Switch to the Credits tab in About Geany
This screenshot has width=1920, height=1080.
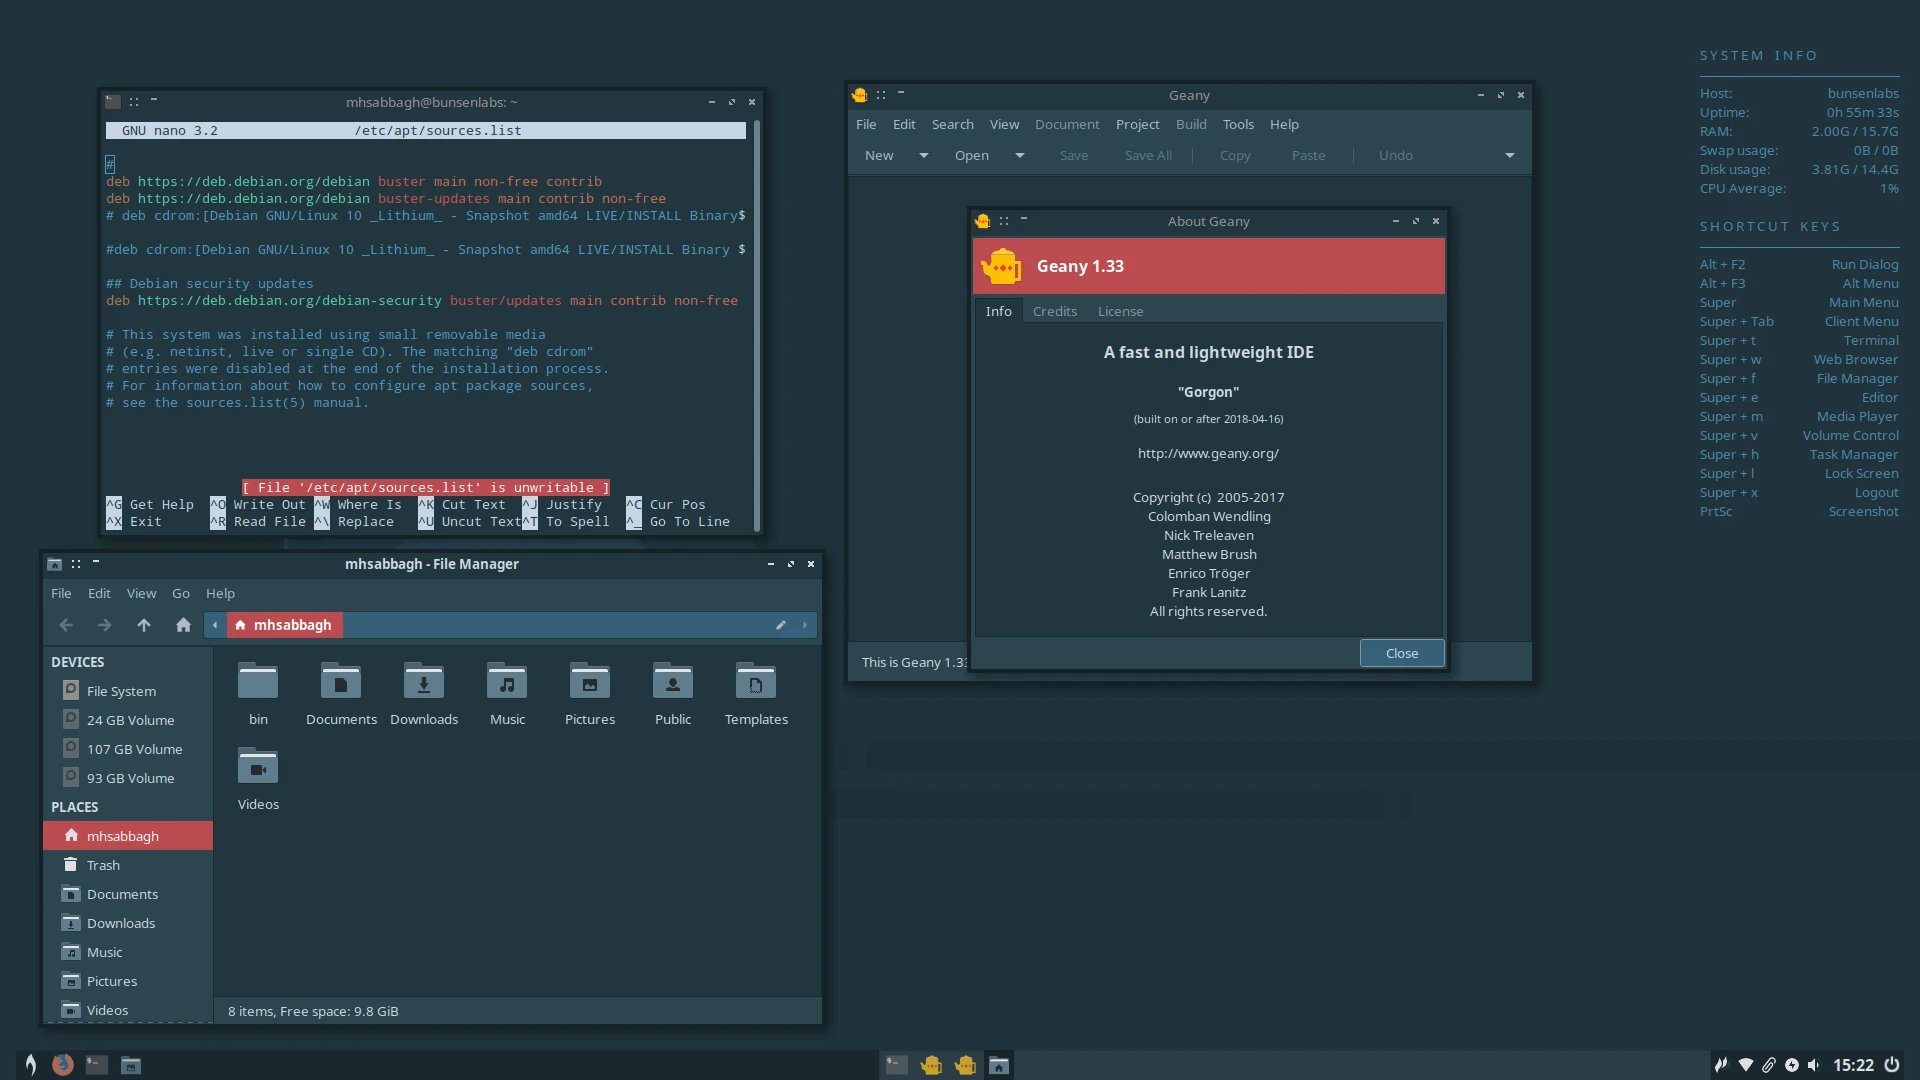pos(1054,311)
